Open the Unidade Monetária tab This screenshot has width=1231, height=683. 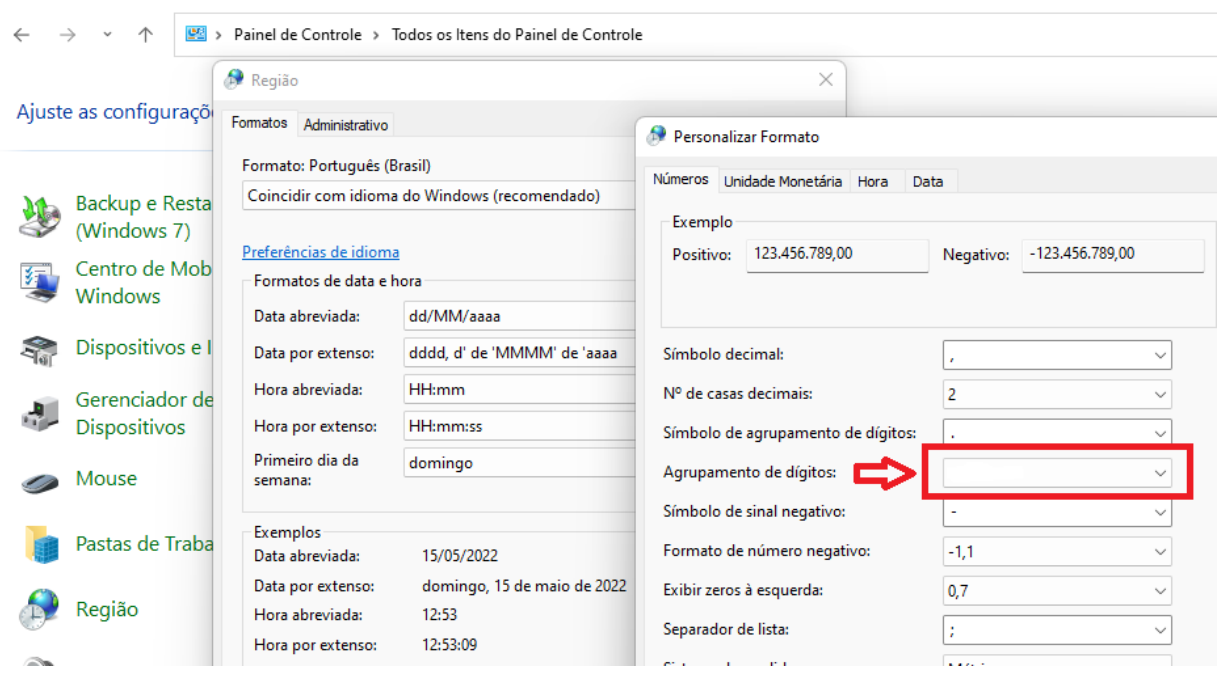[x=783, y=181]
